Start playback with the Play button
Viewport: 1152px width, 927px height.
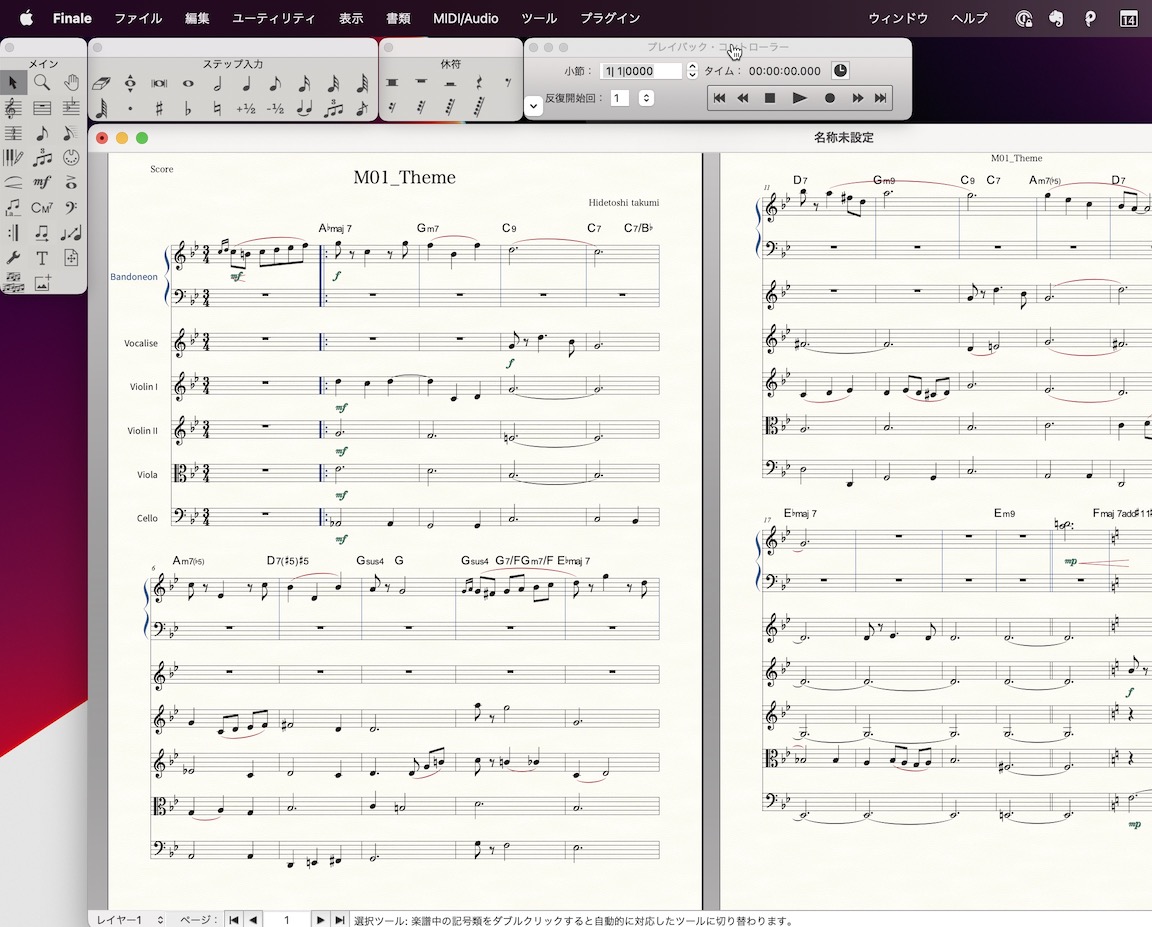point(799,98)
